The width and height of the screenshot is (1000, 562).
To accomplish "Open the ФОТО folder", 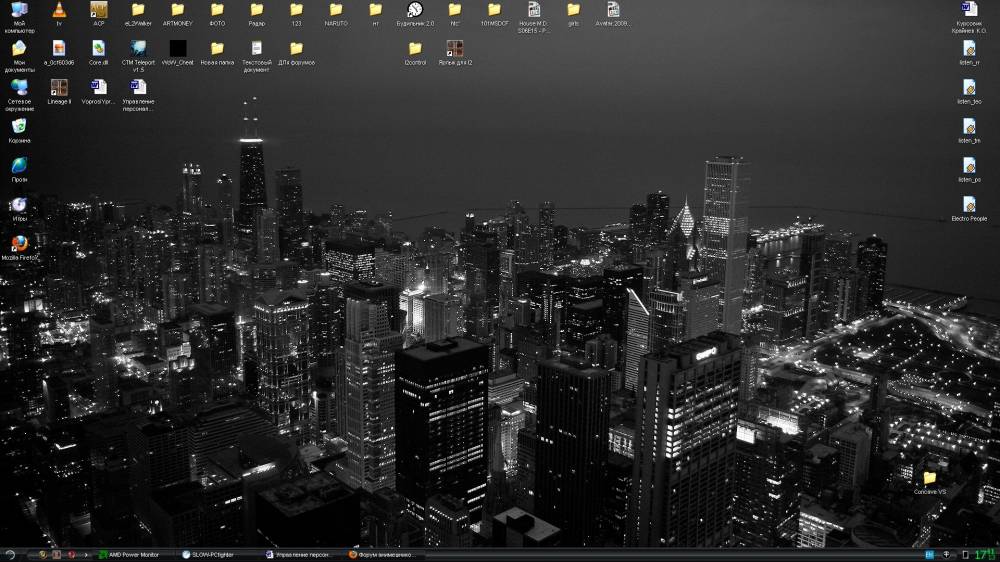I will [x=217, y=10].
